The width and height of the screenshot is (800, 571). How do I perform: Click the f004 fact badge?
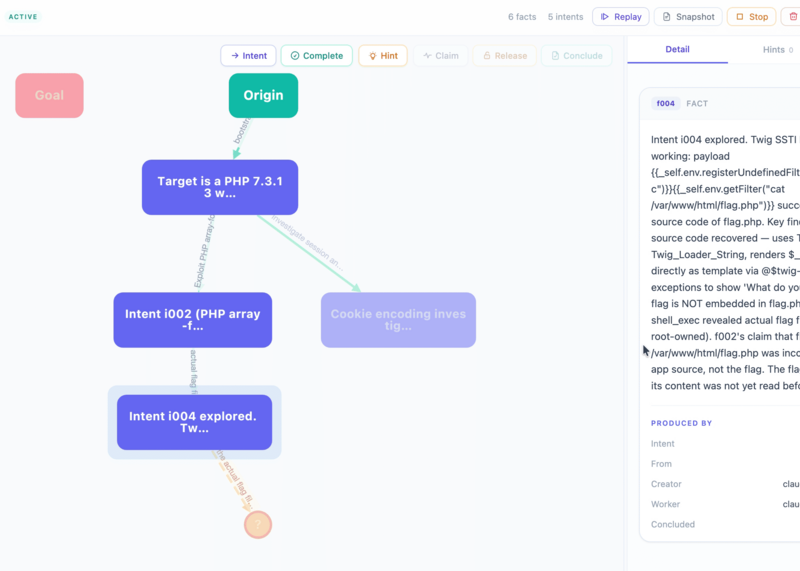click(665, 104)
